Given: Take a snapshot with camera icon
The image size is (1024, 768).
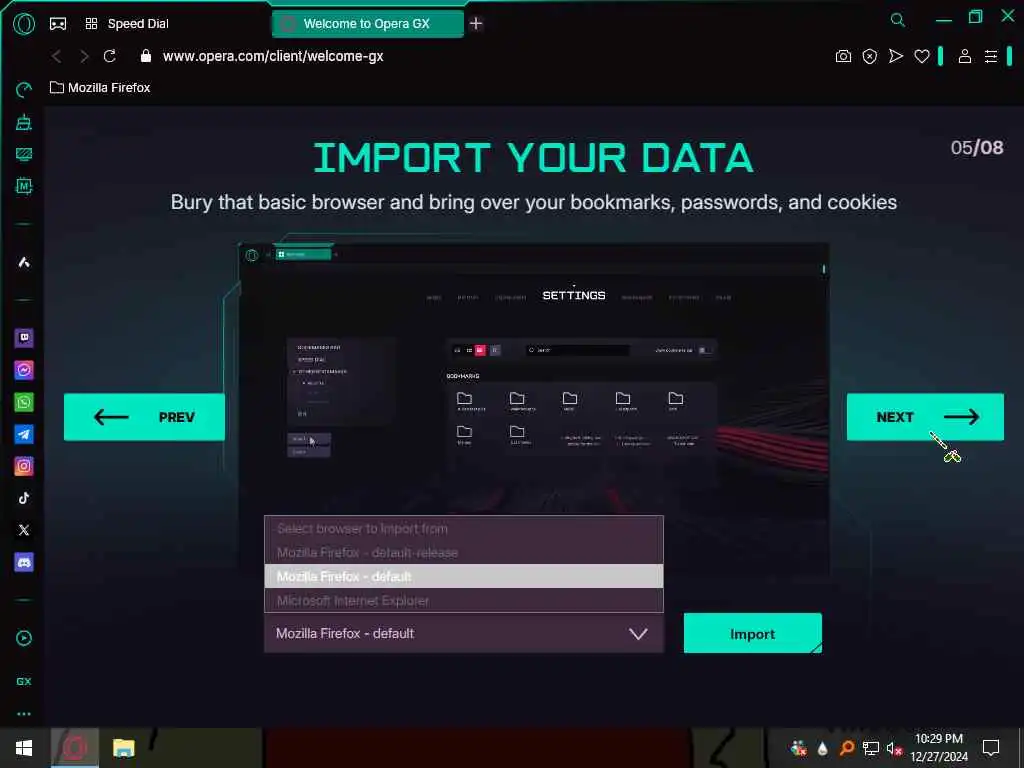Looking at the screenshot, I should 843,56.
